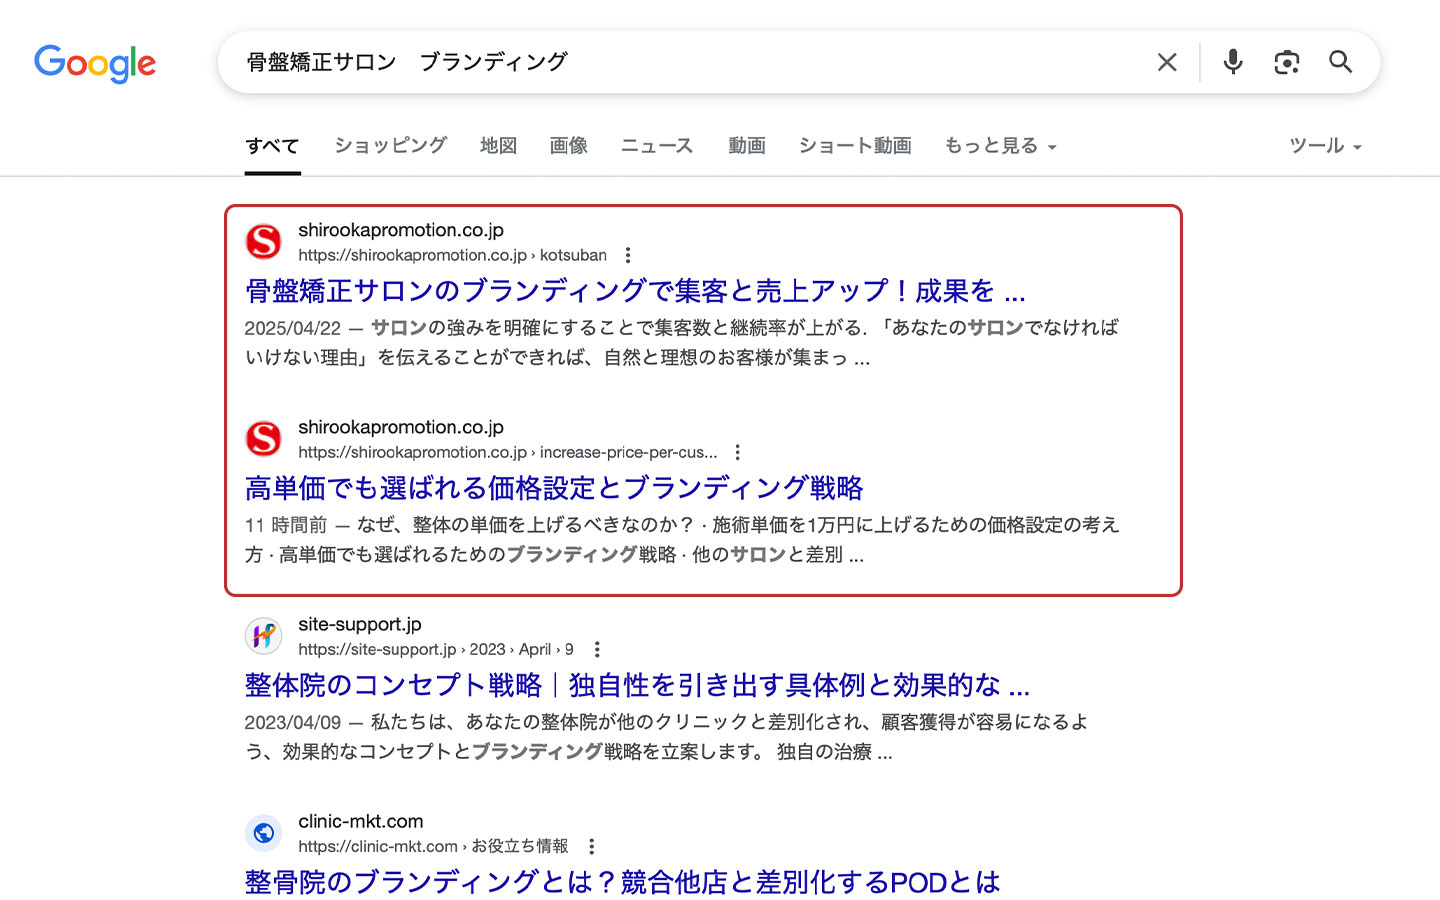The height and width of the screenshot is (900, 1440).
Task: Open the ニュース tab
Action: [x=657, y=146]
